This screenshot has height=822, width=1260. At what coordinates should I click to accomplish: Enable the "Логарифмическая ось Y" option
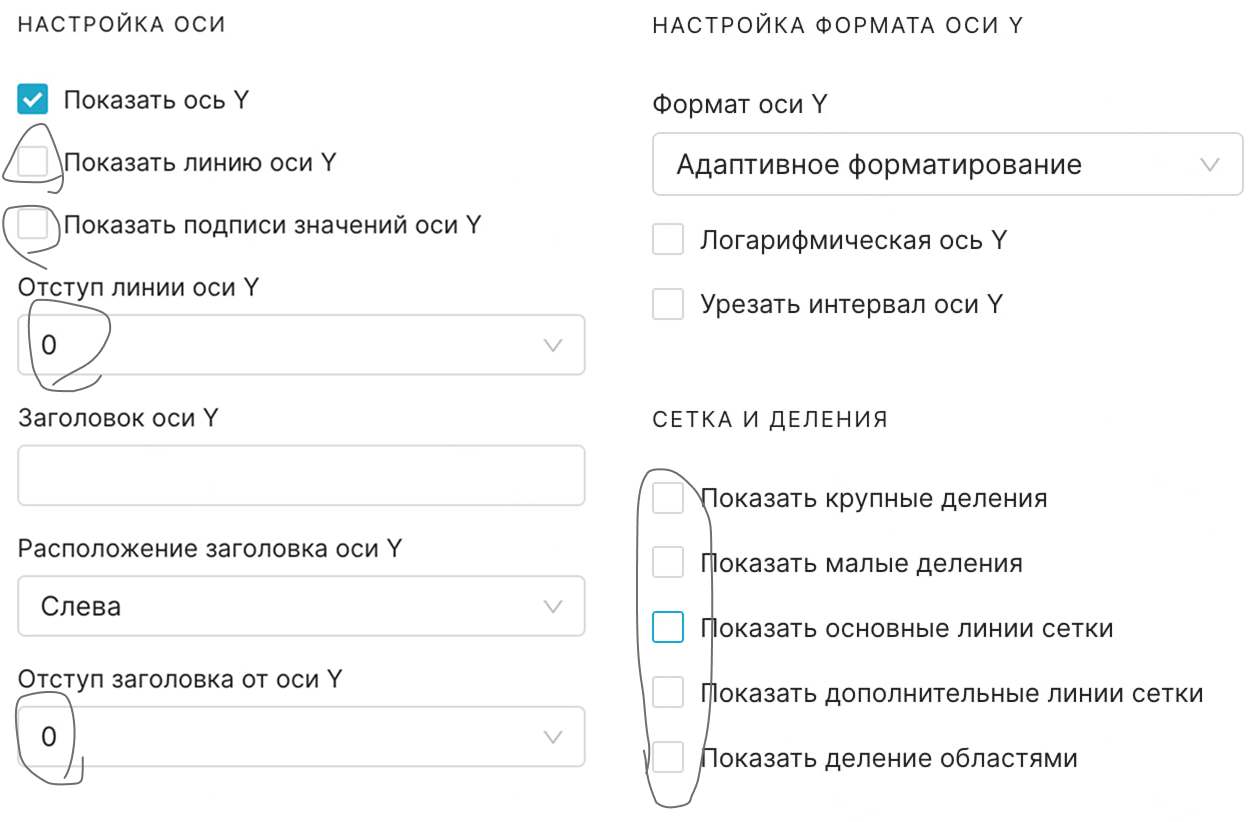pyautogui.click(x=668, y=239)
